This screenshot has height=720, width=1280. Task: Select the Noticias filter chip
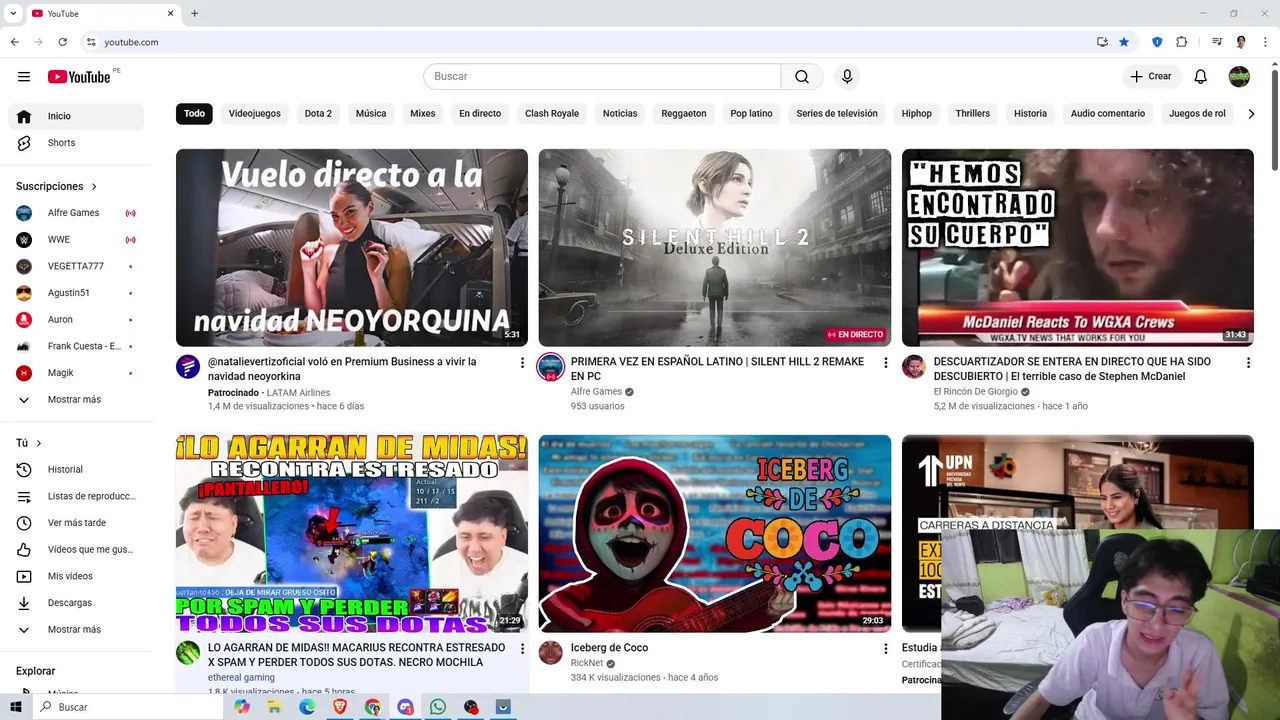tap(620, 114)
